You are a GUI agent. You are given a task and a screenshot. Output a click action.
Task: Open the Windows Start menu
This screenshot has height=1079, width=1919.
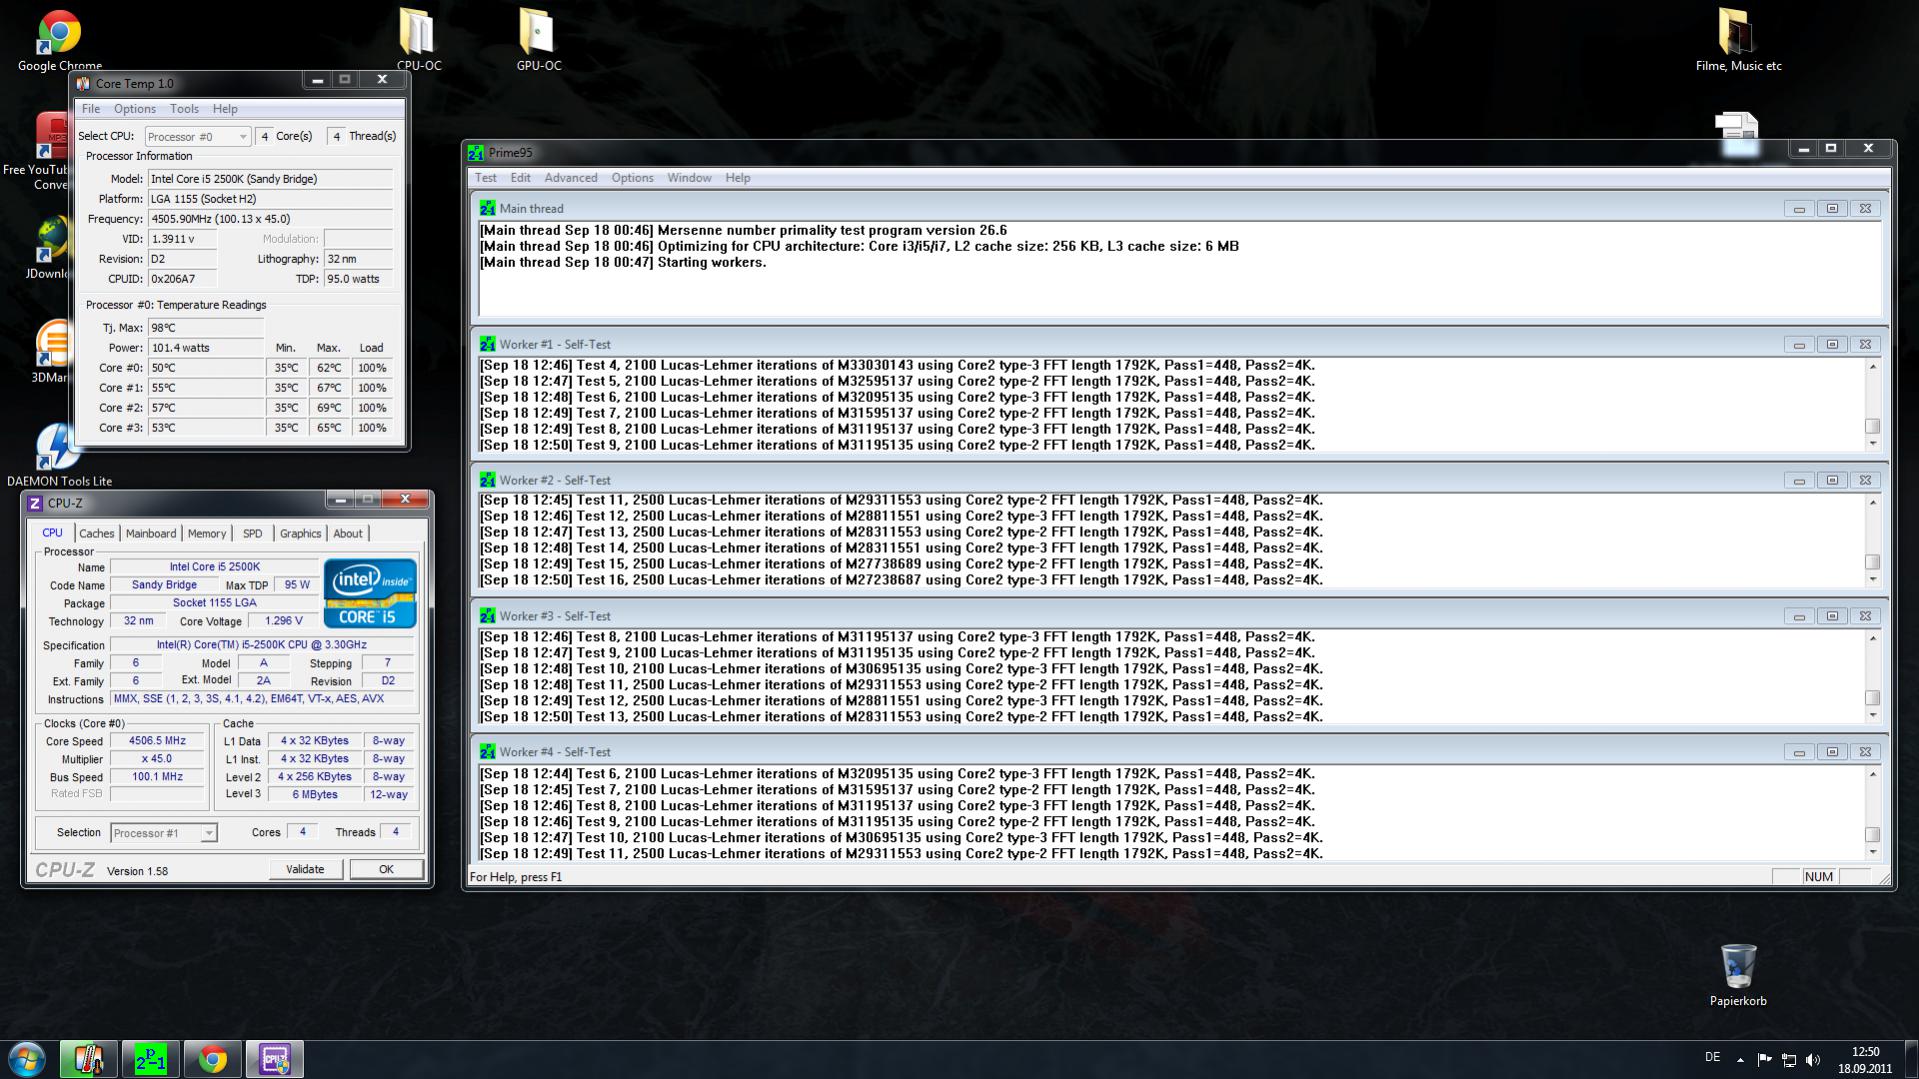click(x=27, y=1059)
